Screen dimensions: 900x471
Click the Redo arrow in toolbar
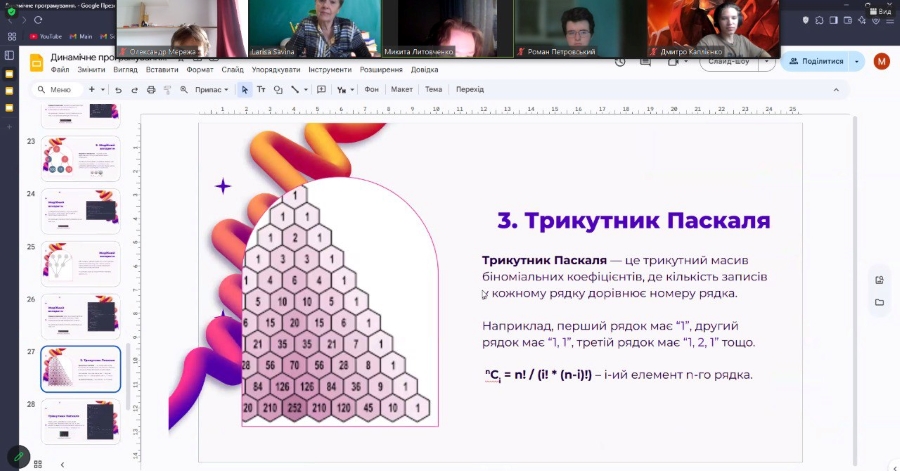coord(132,89)
